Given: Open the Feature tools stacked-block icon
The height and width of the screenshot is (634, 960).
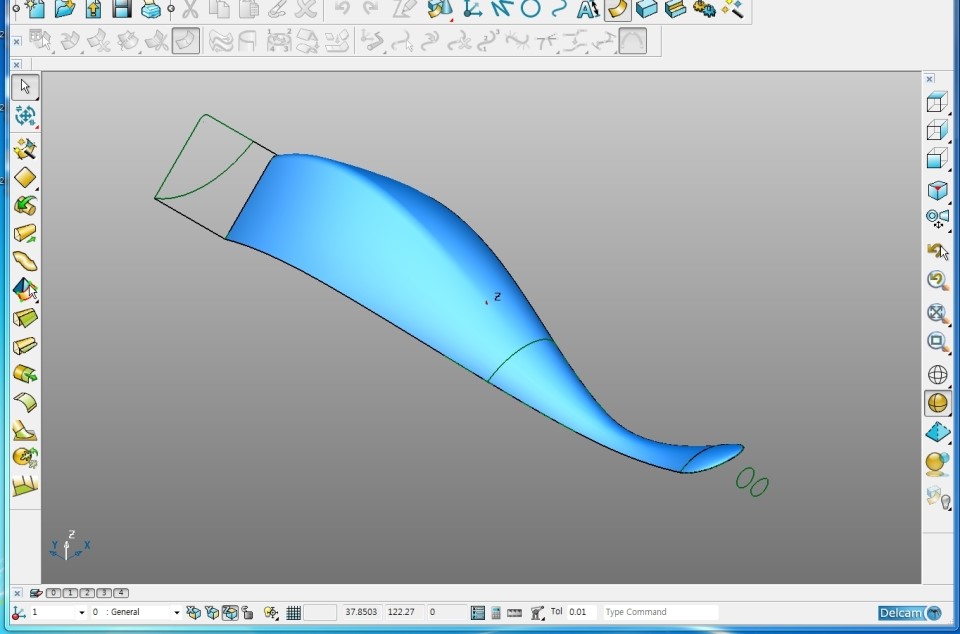Looking at the screenshot, I should pos(675,9).
